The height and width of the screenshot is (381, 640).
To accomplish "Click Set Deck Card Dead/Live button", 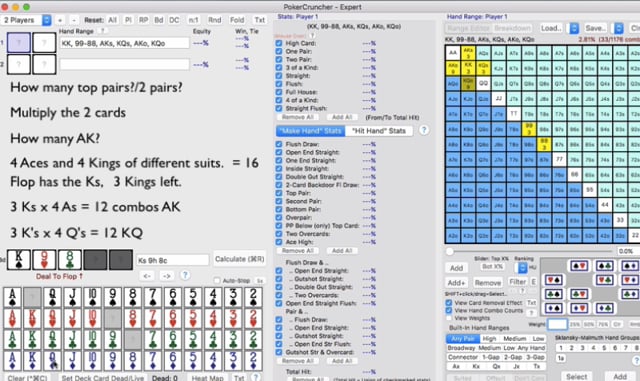I will [x=102, y=378].
